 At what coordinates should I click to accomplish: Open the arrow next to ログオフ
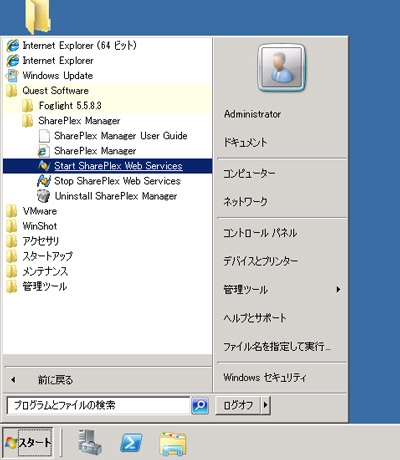click(265, 405)
